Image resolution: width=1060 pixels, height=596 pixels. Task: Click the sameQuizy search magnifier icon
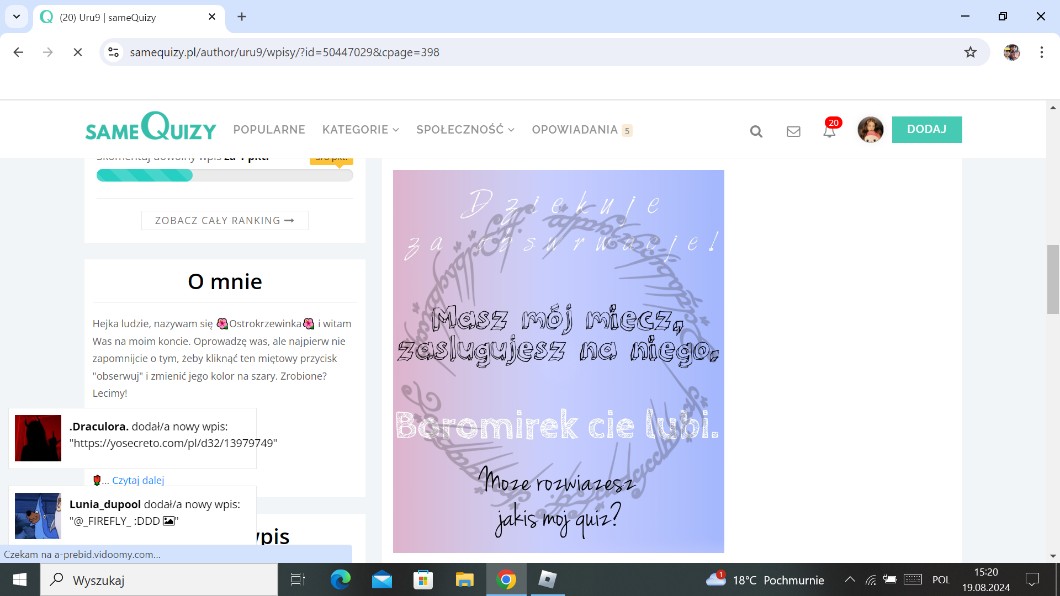[756, 131]
